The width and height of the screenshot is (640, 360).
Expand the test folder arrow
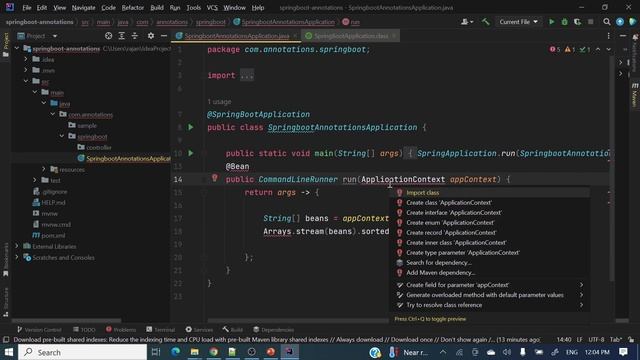(35, 180)
